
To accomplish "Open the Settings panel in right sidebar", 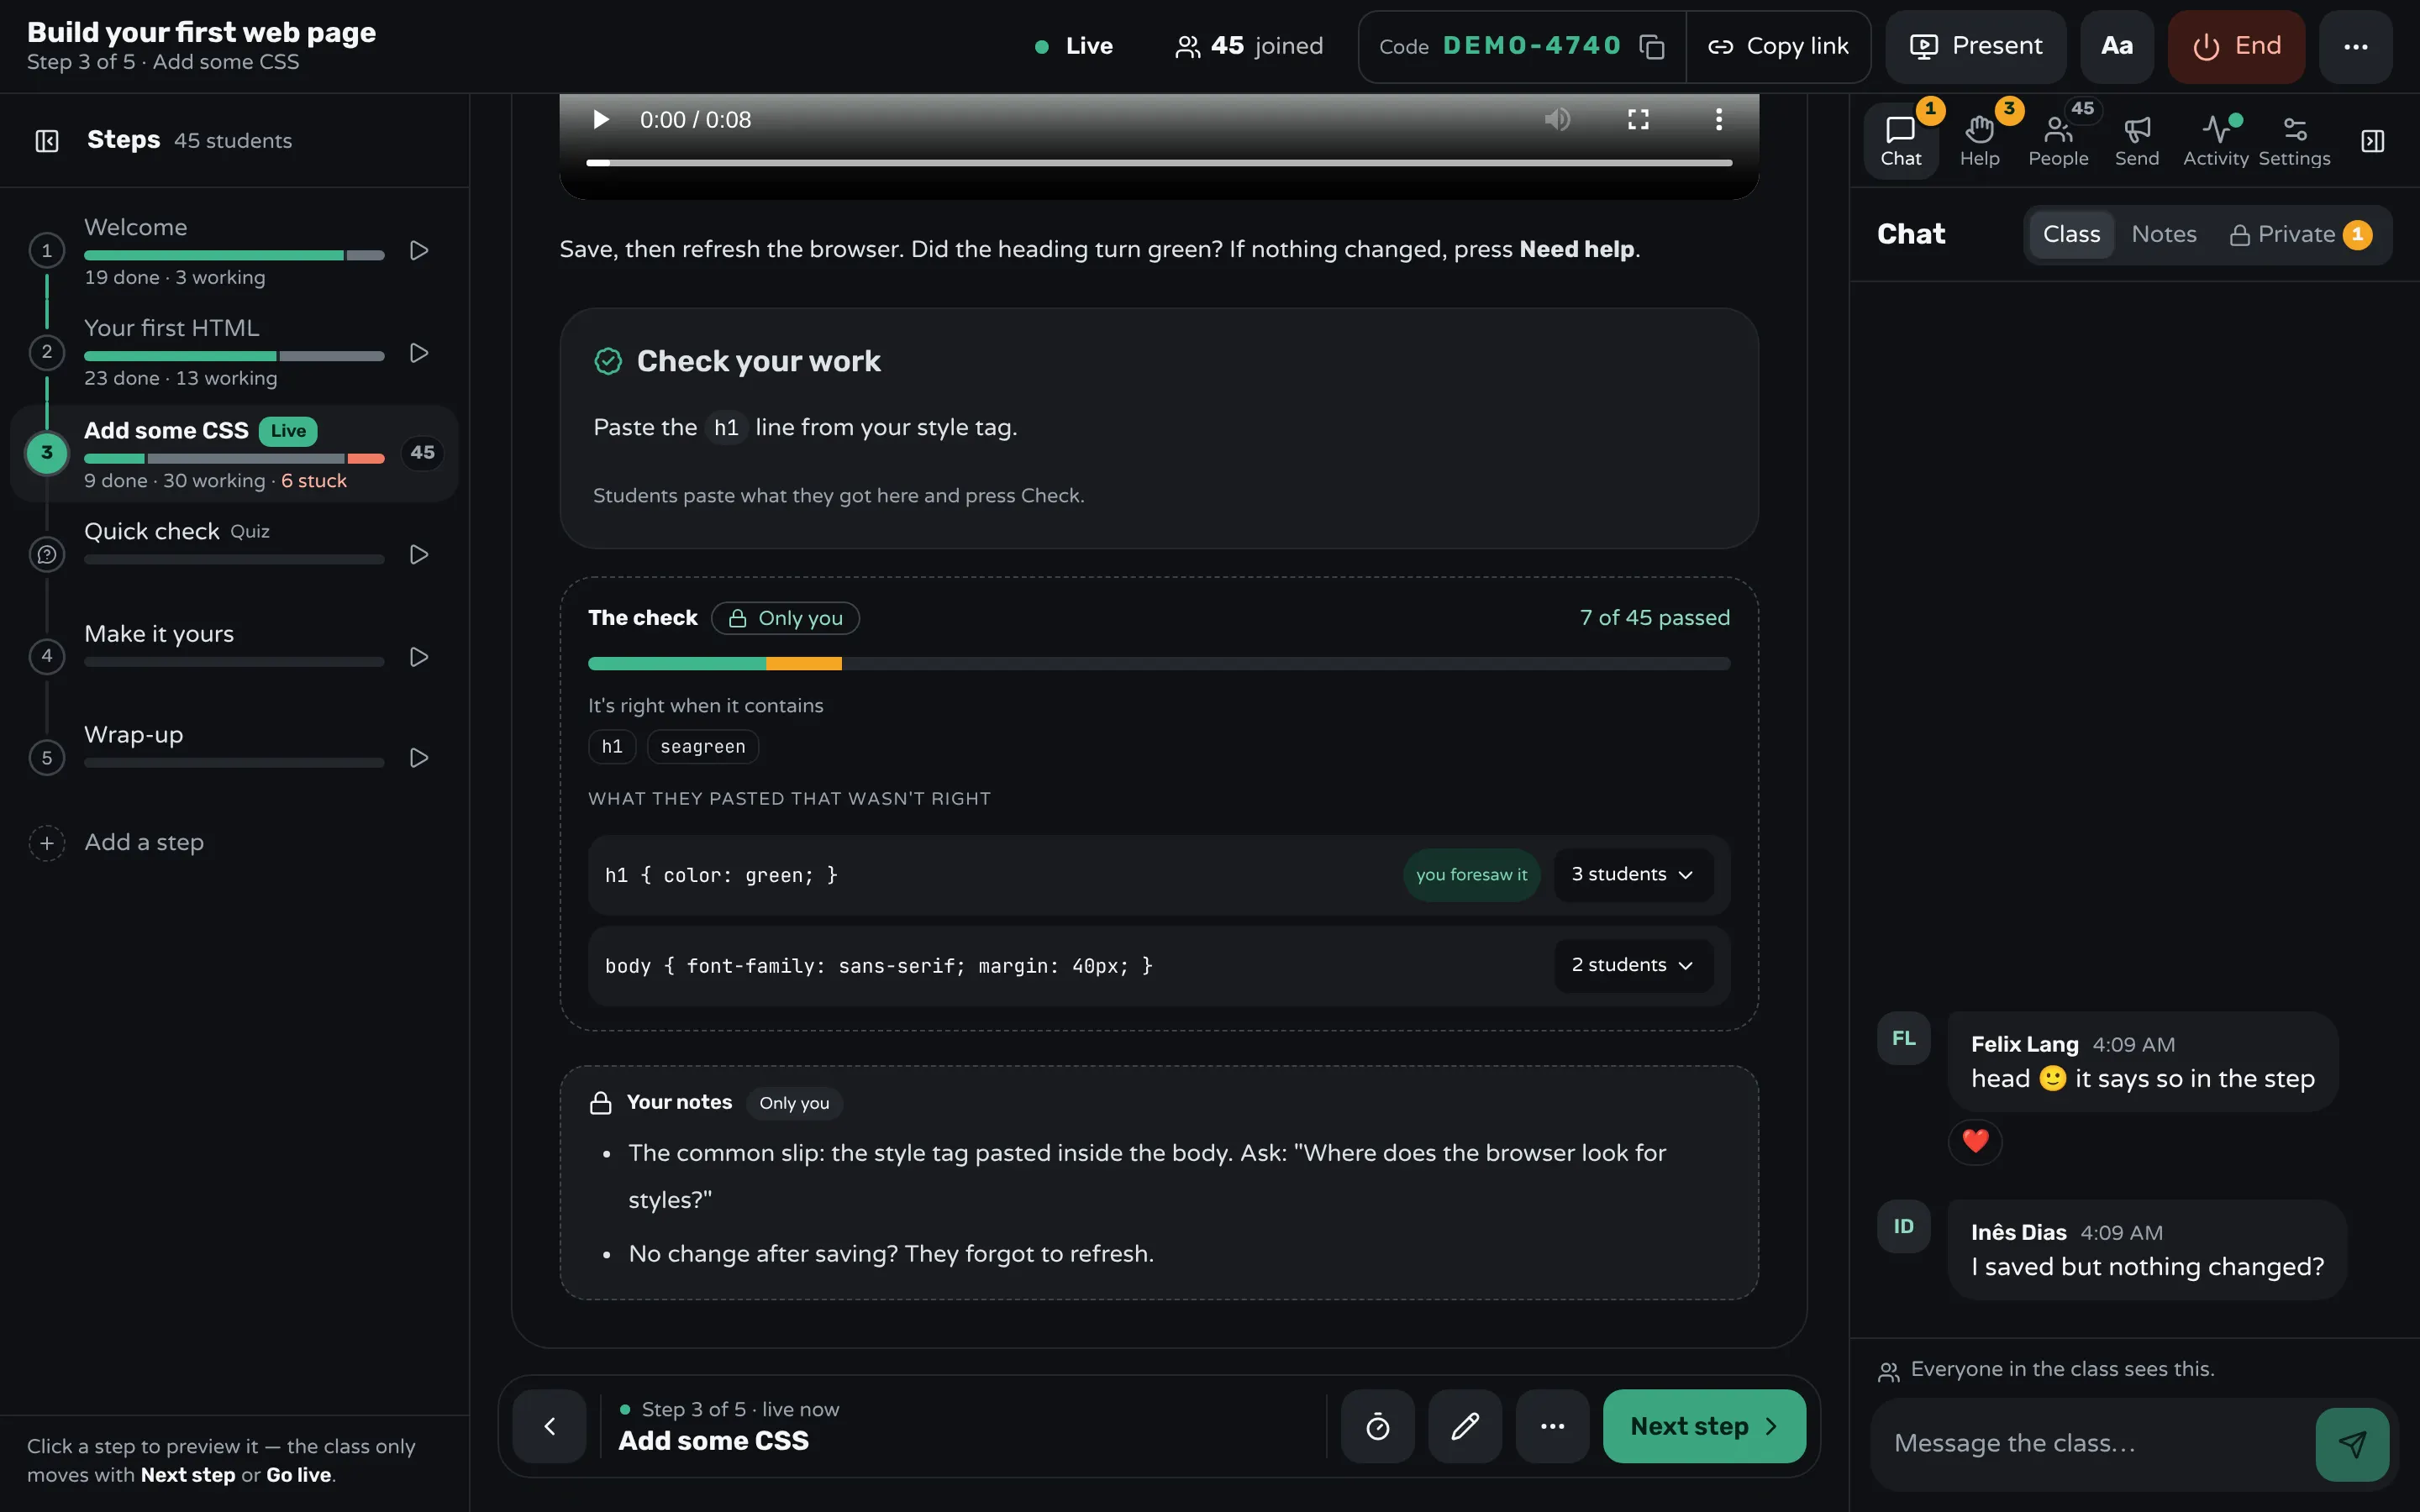I will pyautogui.click(x=2294, y=141).
